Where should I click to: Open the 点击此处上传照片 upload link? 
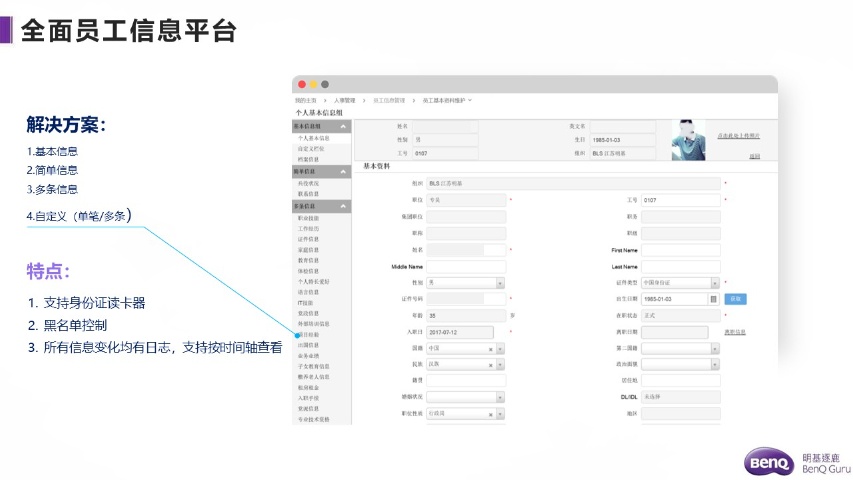739,136
